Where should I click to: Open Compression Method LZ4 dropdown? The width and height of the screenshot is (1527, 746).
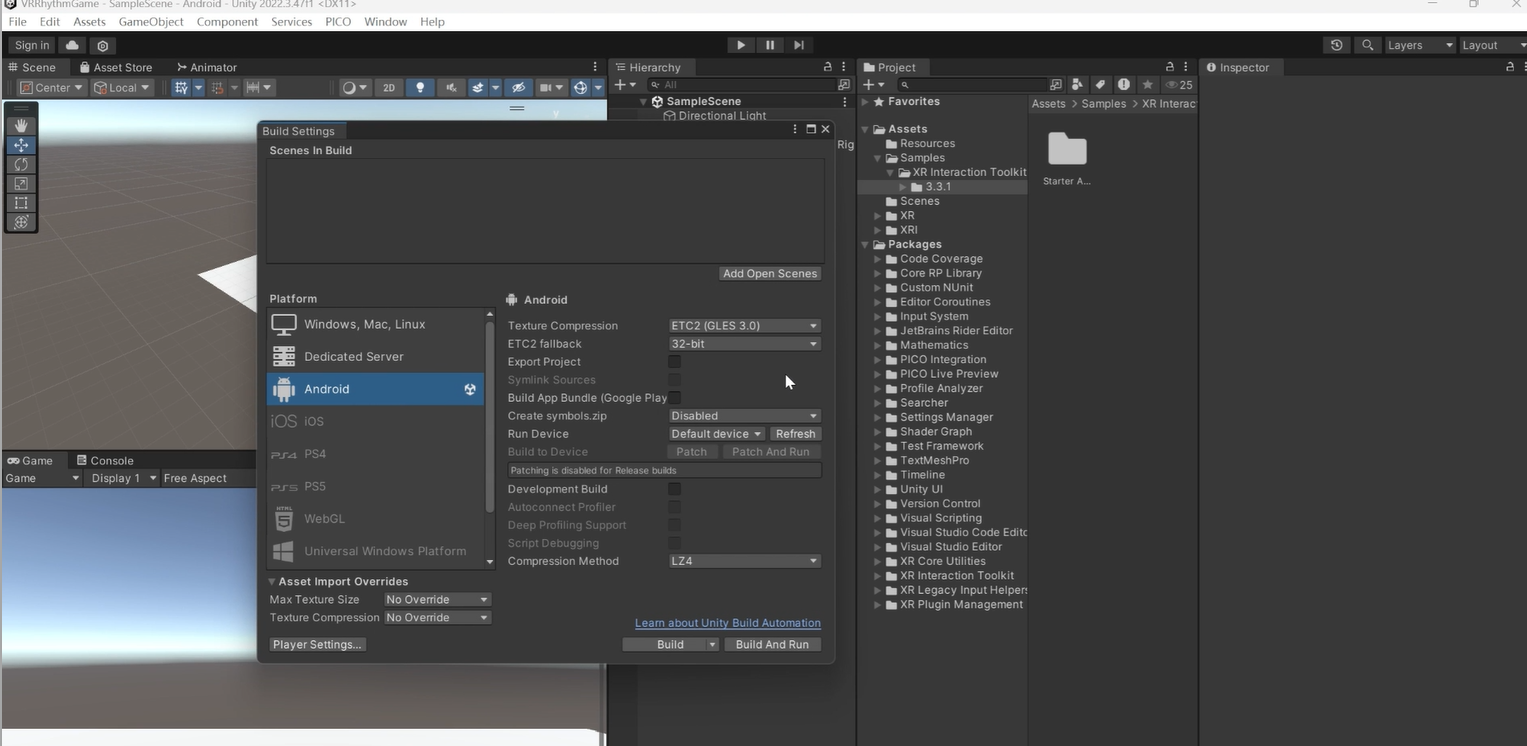point(744,561)
